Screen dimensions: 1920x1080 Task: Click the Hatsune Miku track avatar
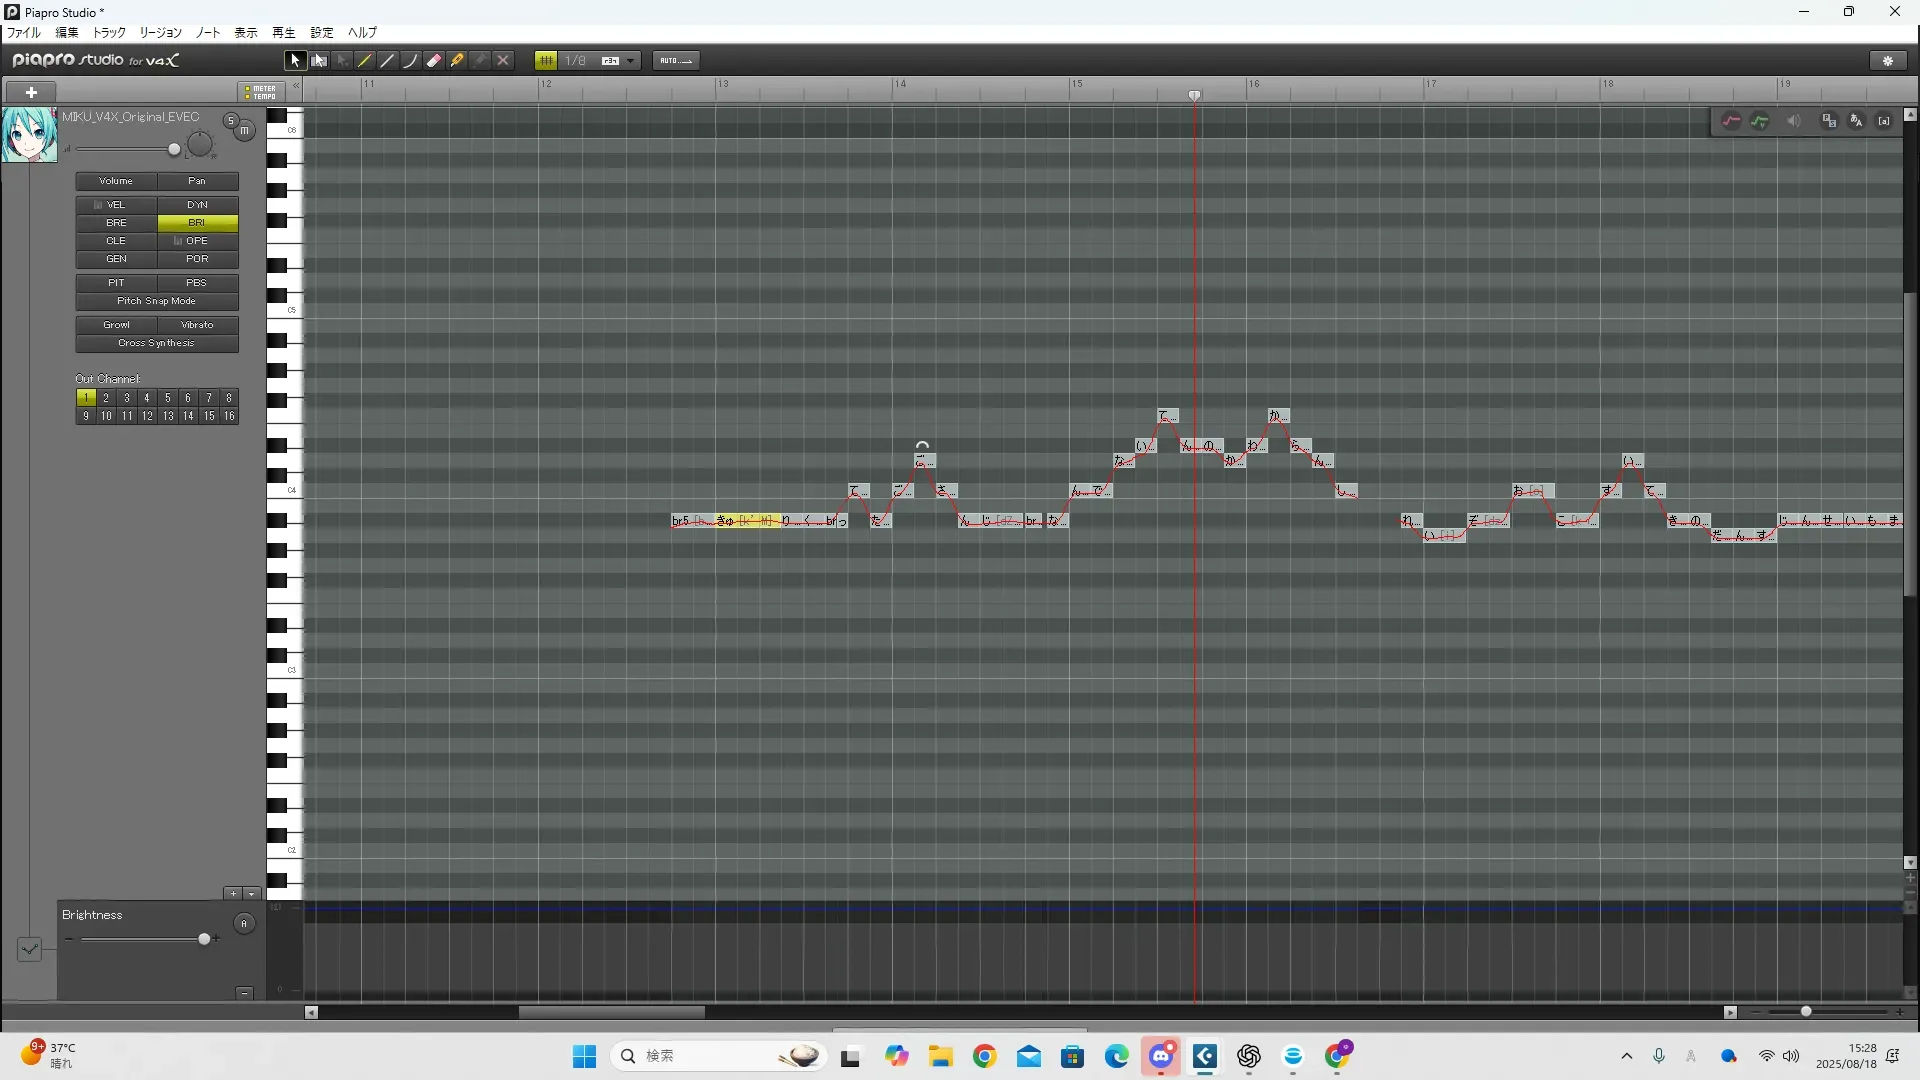click(x=29, y=135)
